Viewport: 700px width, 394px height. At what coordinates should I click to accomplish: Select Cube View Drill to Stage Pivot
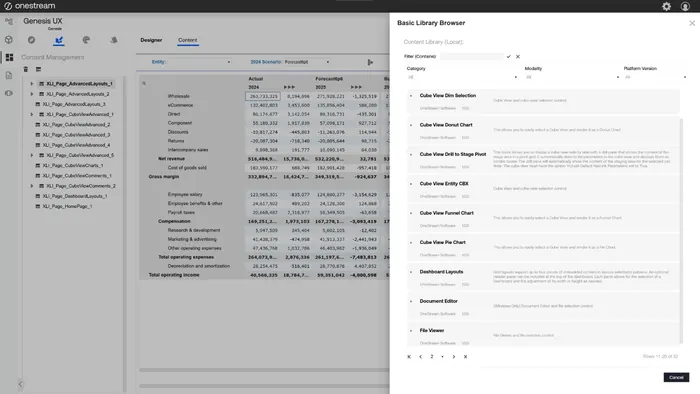point(543,160)
